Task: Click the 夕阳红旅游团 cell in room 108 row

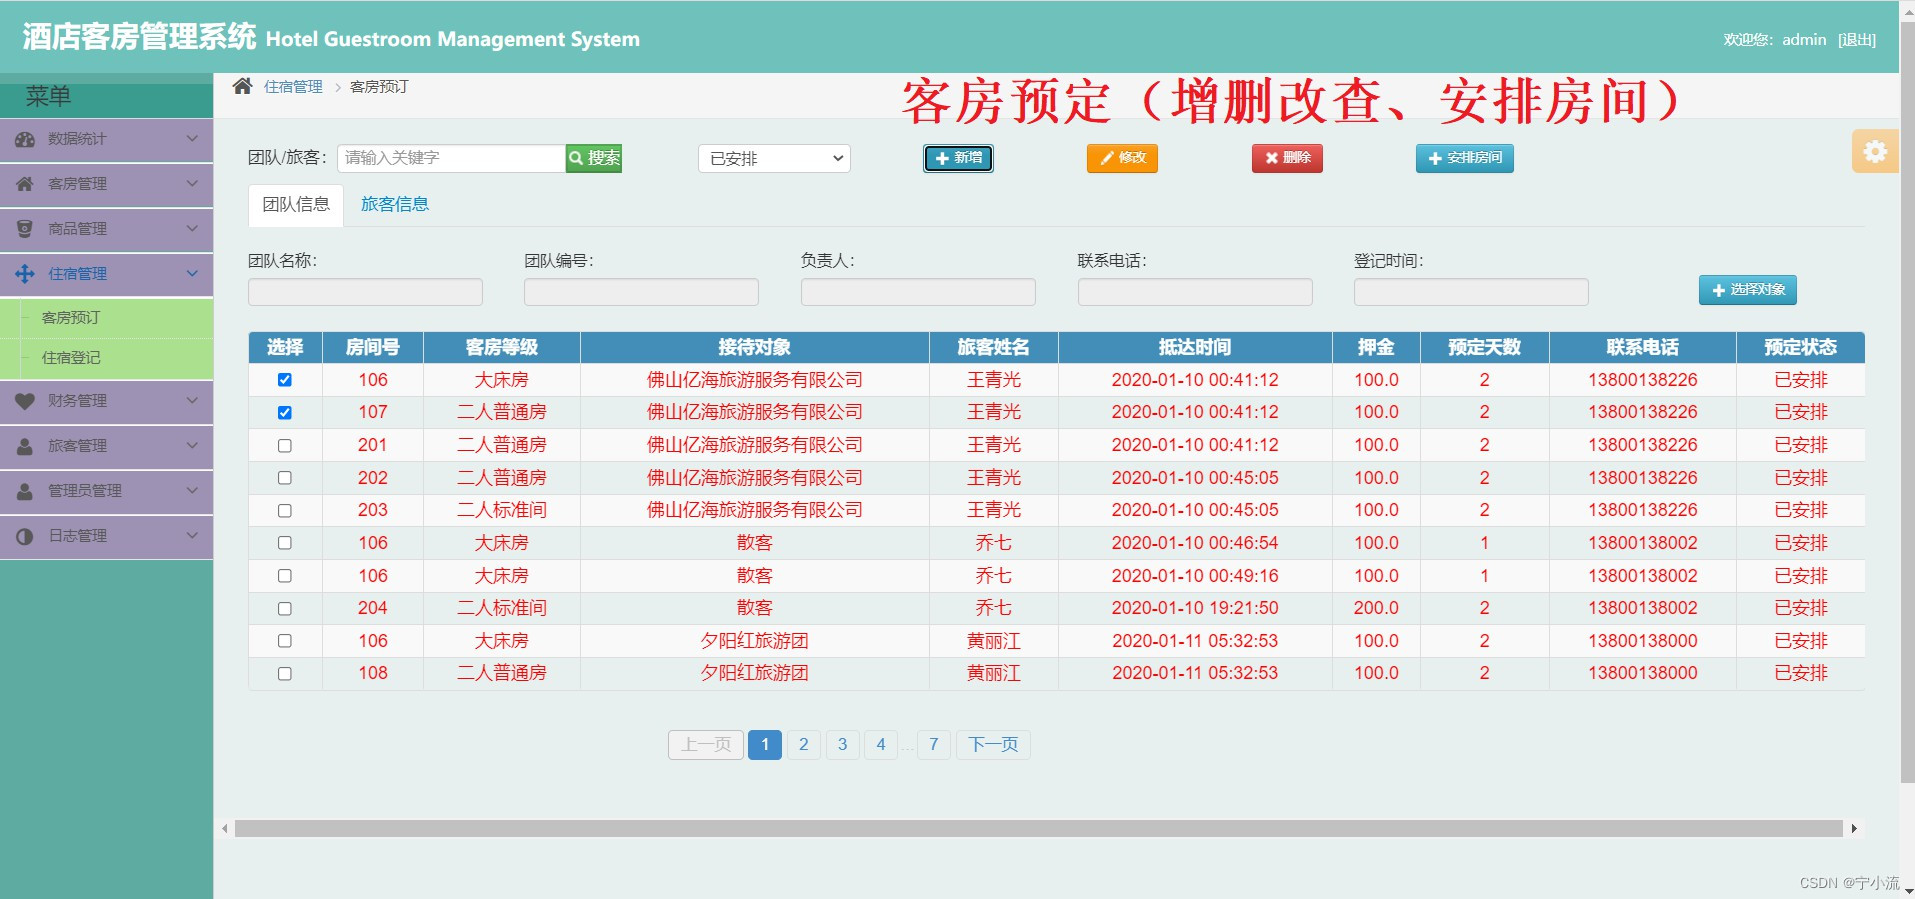Action: click(754, 673)
